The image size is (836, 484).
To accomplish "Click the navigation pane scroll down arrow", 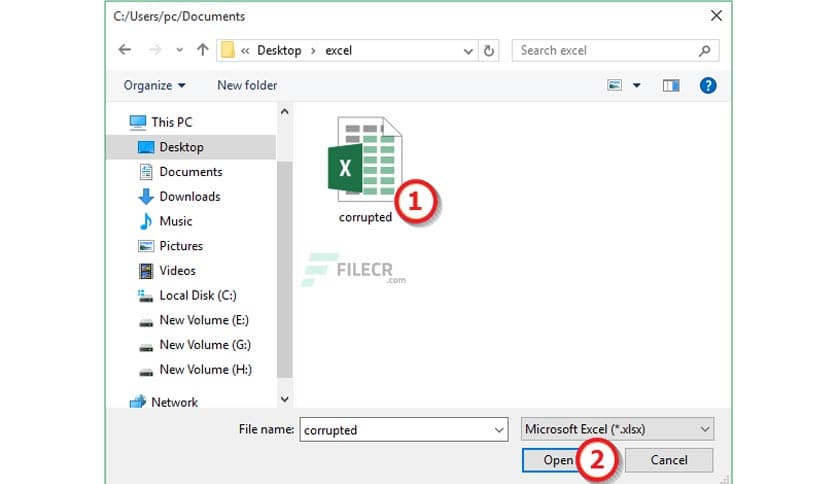I will [x=285, y=399].
